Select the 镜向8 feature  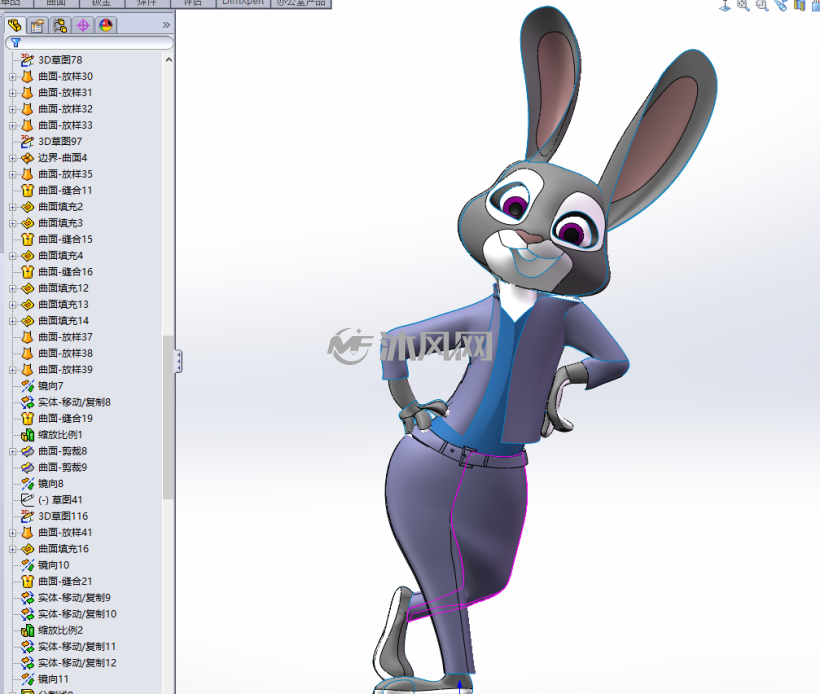[51, 484]
